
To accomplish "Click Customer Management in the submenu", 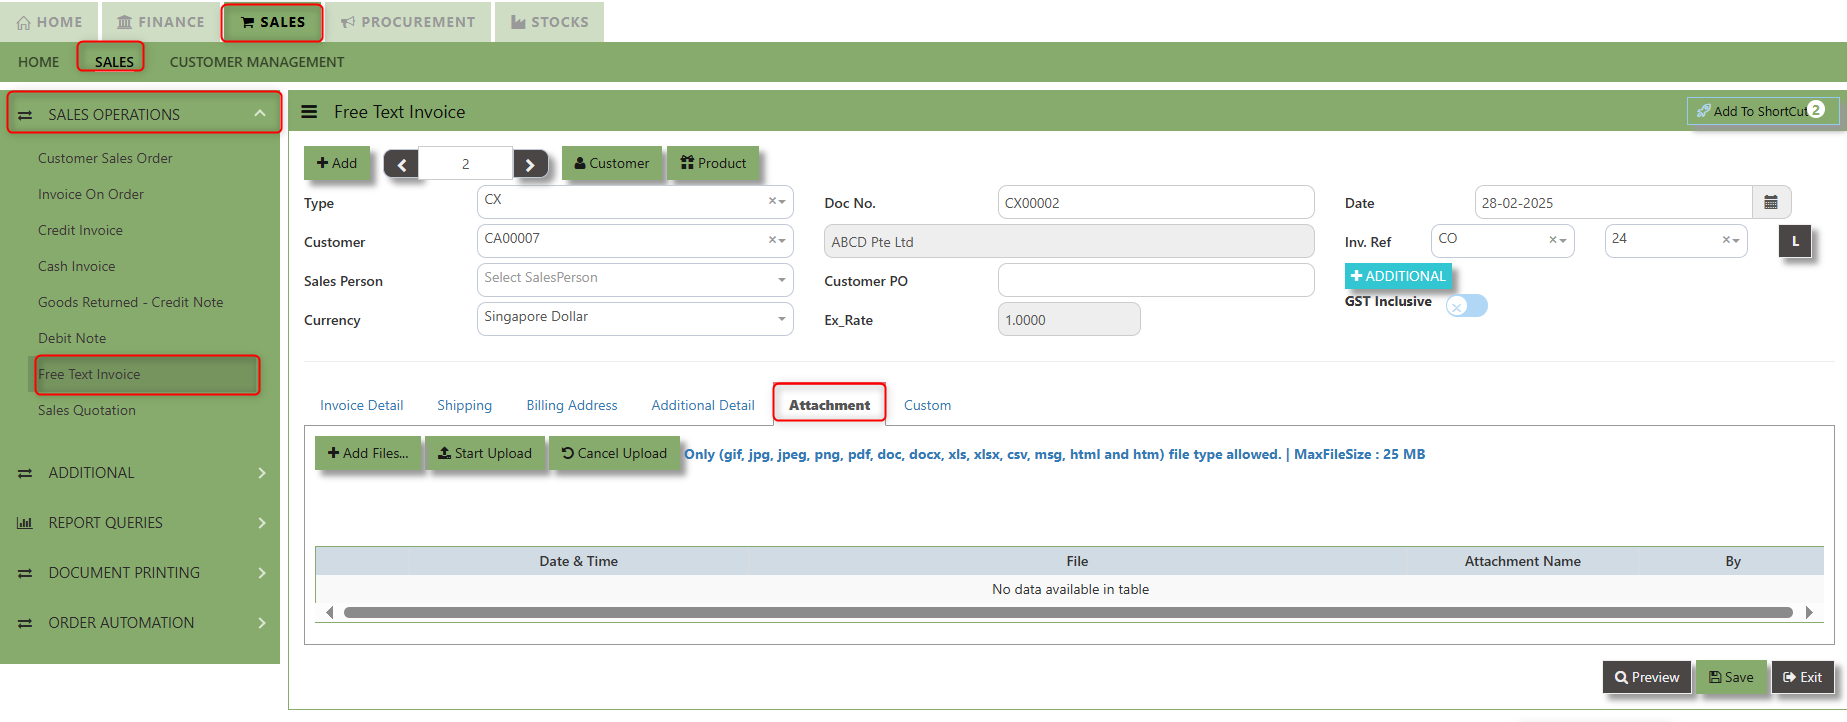I will click(x=257, y=62).
